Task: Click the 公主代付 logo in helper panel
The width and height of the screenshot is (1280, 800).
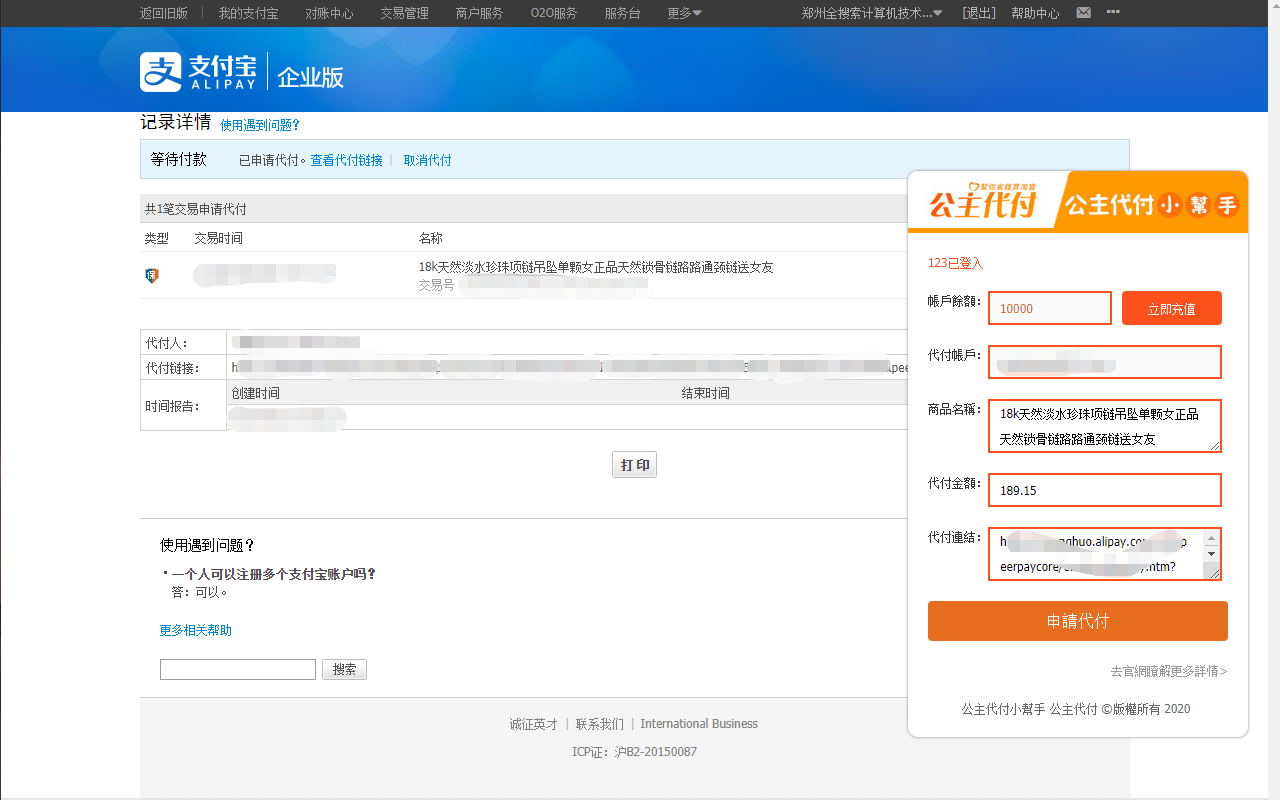Action: [x=983, y=204]
